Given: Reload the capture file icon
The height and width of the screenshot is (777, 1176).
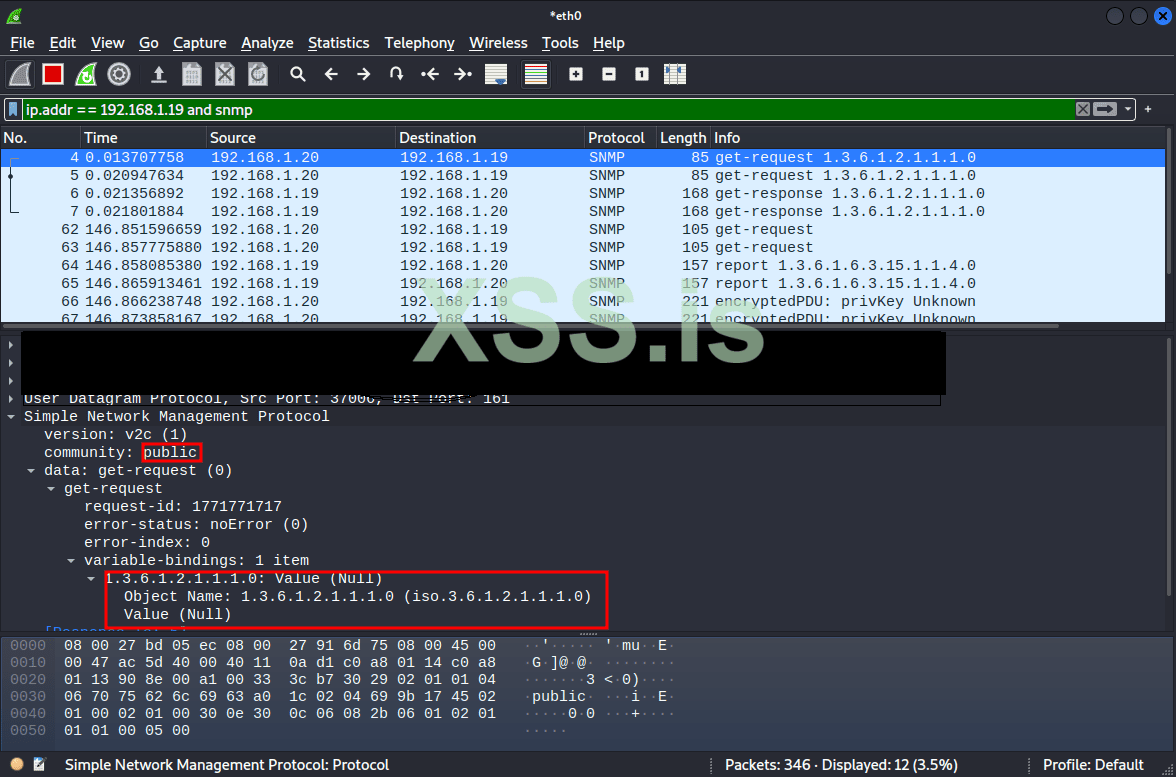Looking at the screenshot, I should point(258,74).
